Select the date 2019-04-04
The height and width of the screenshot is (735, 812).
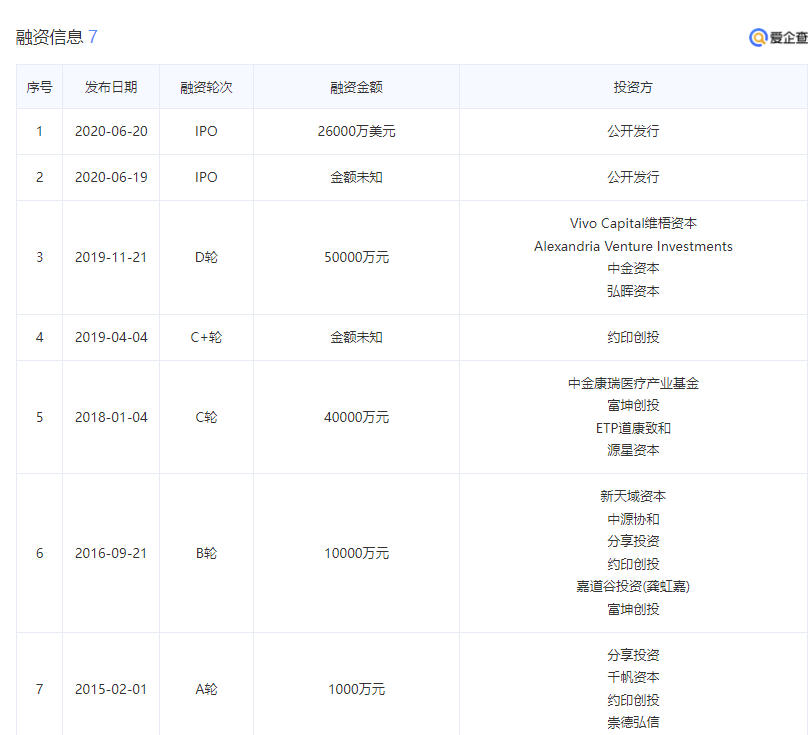point(111,337)
